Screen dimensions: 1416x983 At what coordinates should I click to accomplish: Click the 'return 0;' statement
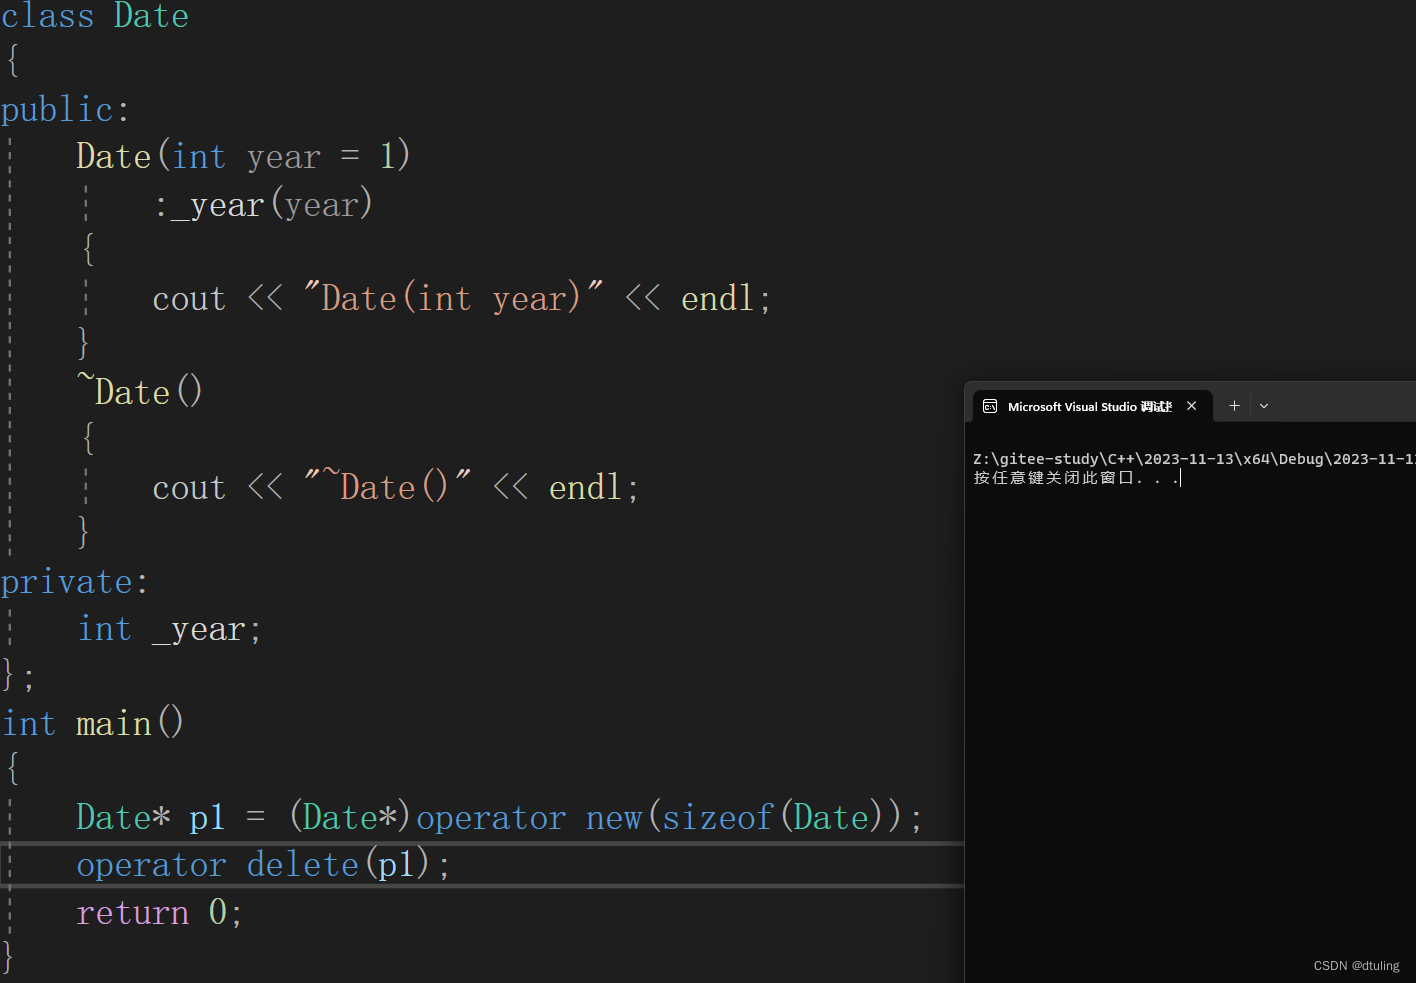coord(159,912)
